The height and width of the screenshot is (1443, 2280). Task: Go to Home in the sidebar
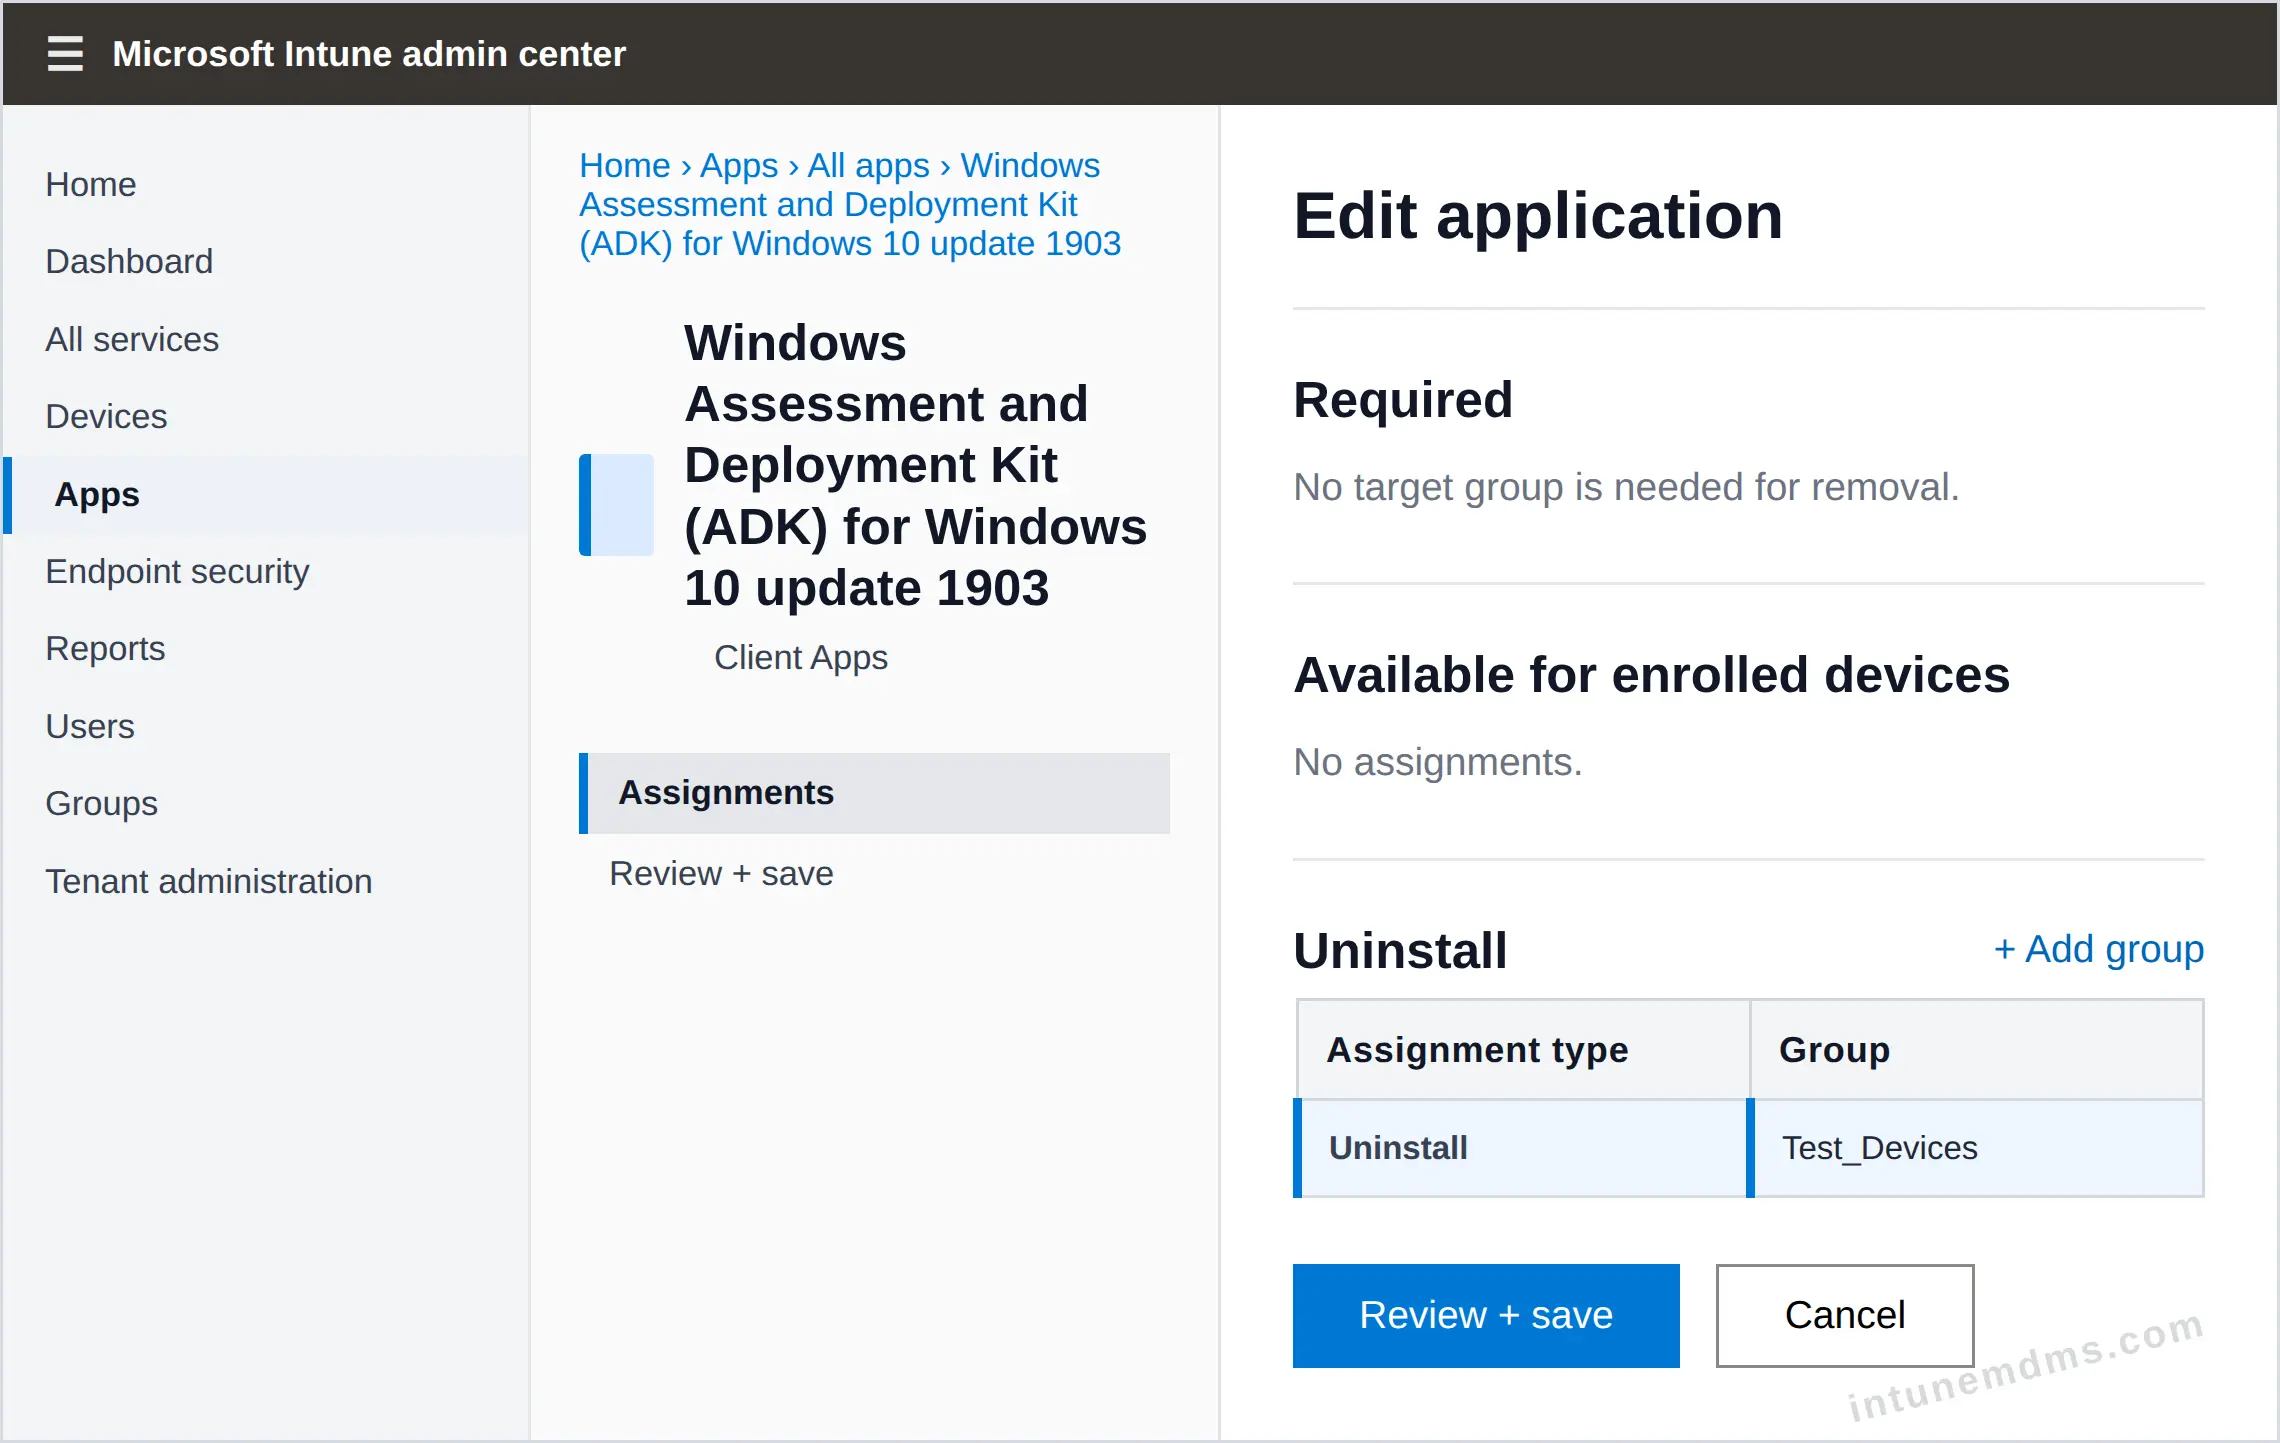tap(91, 185)
